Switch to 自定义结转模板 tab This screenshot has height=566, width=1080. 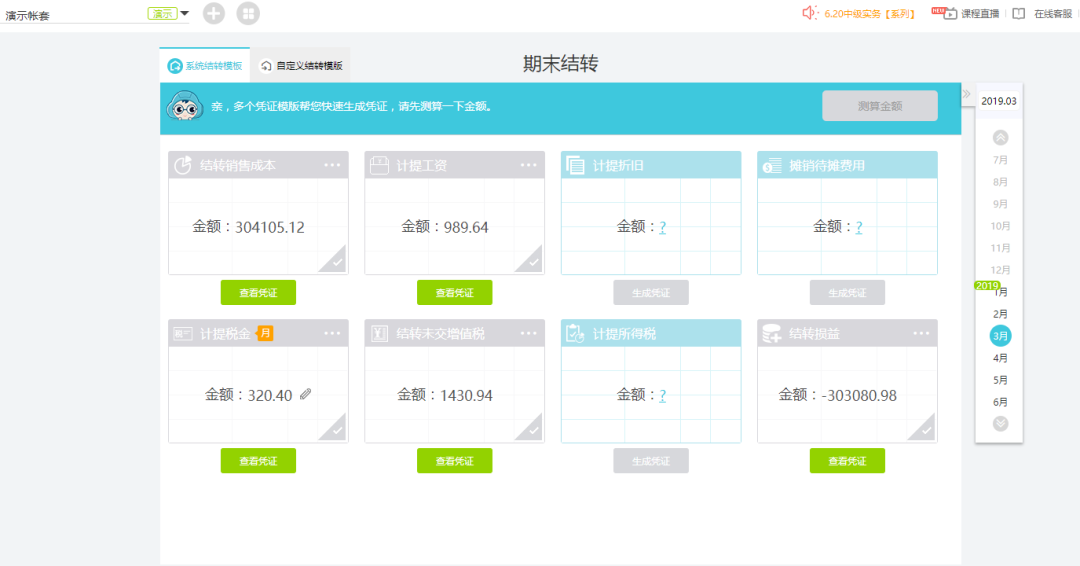click(301, 66)
